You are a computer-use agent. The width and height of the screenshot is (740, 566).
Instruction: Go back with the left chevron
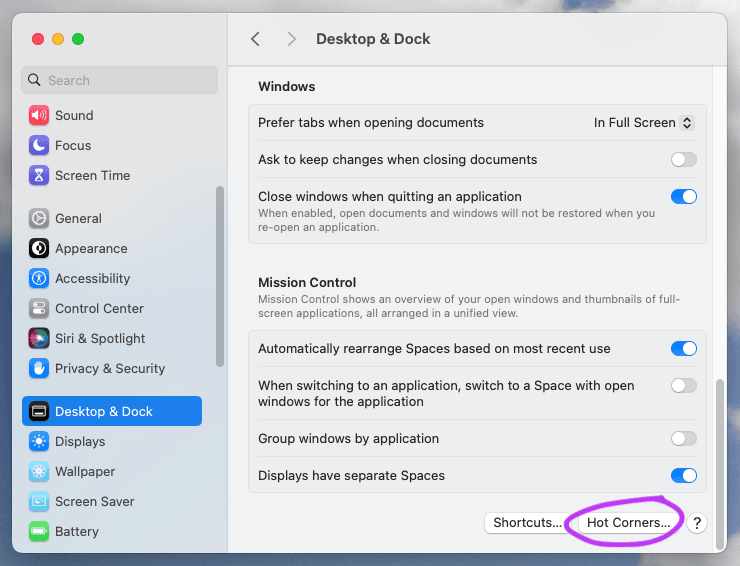coord(255,39)
